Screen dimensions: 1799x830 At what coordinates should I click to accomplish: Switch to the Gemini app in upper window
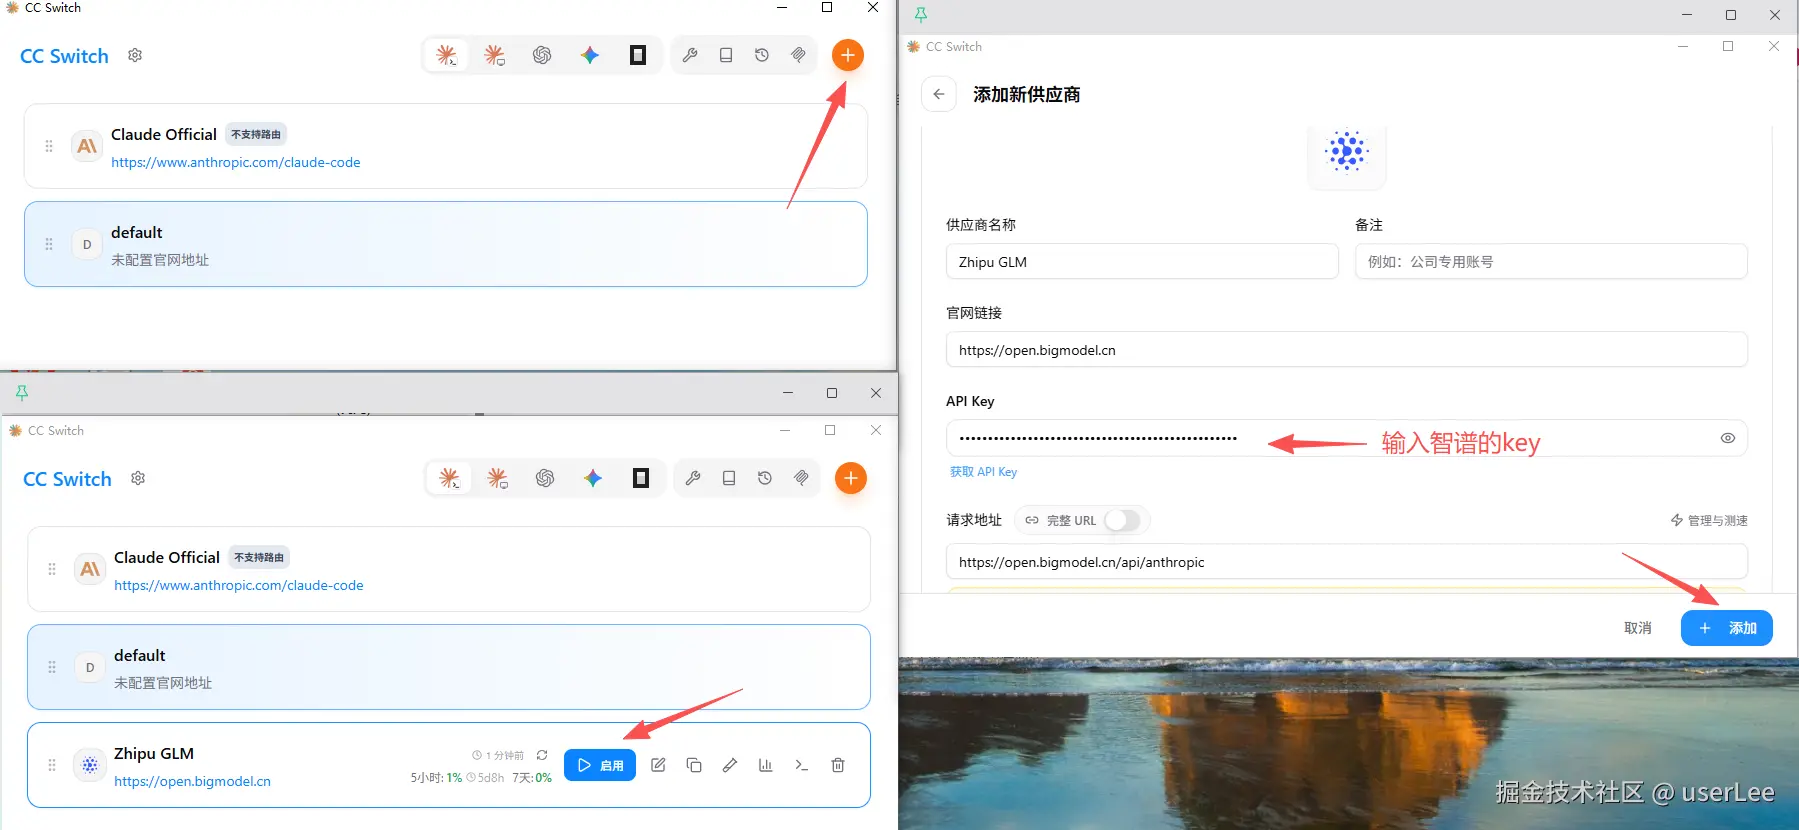590,55
